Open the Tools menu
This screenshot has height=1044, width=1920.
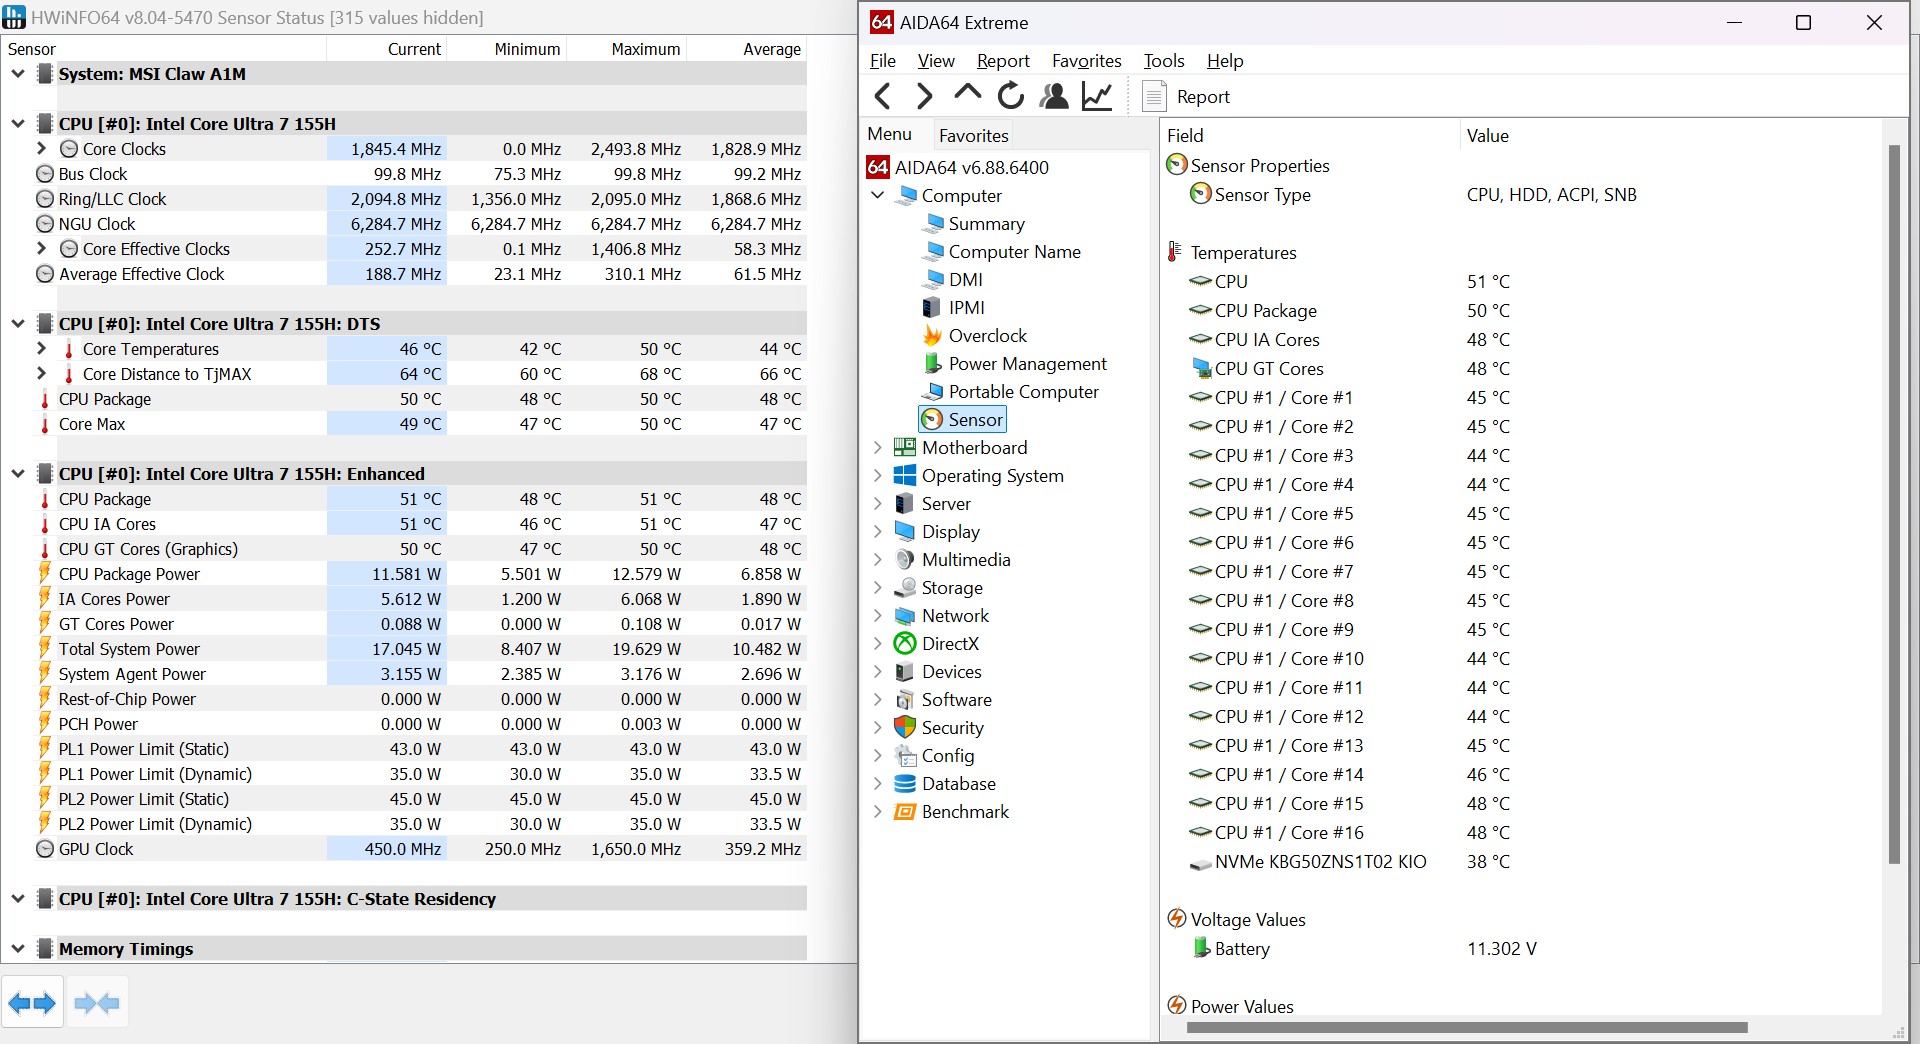pyautogui.click(x=1164, y=61)
